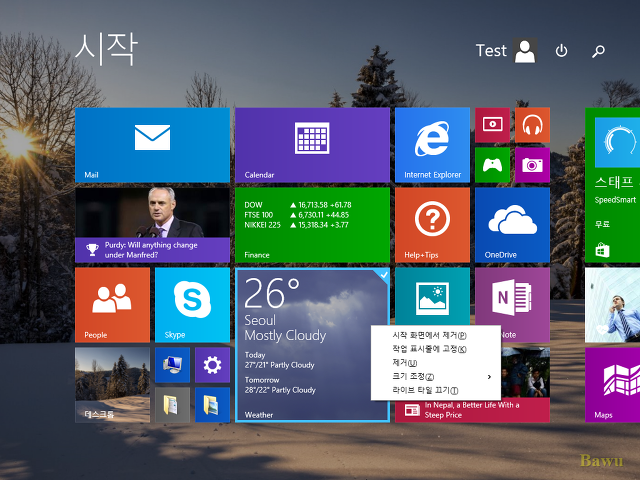Launch Internet Explorer tile
This screenshot has width=640, height=480.
432,145
